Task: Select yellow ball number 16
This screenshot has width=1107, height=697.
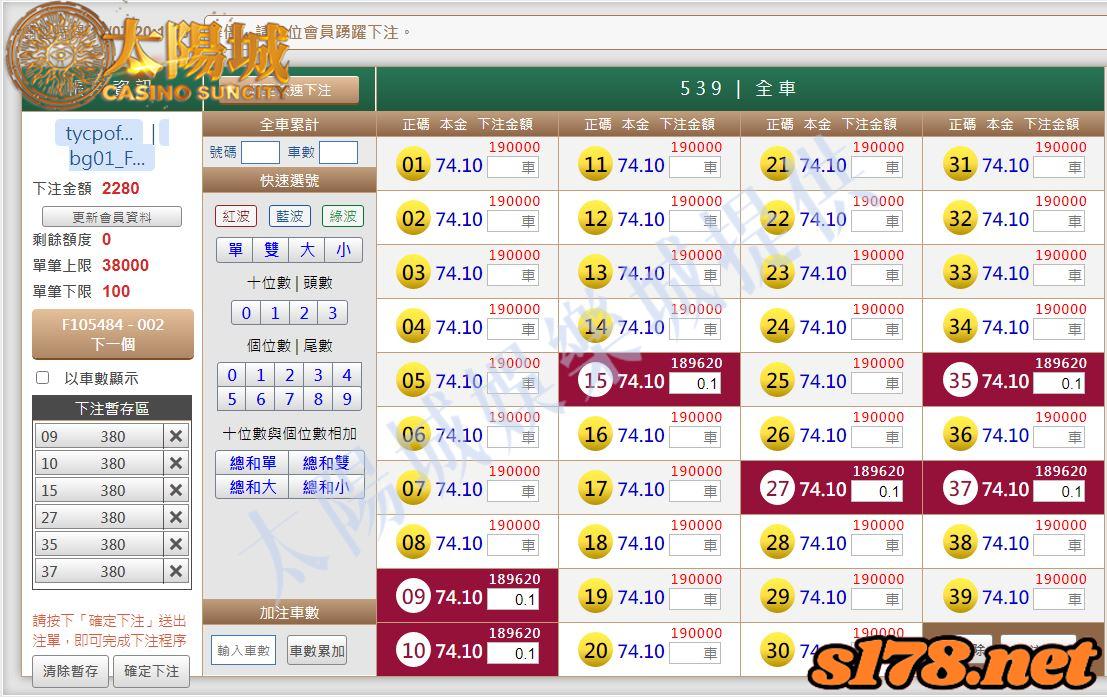Action: point(595,435)
